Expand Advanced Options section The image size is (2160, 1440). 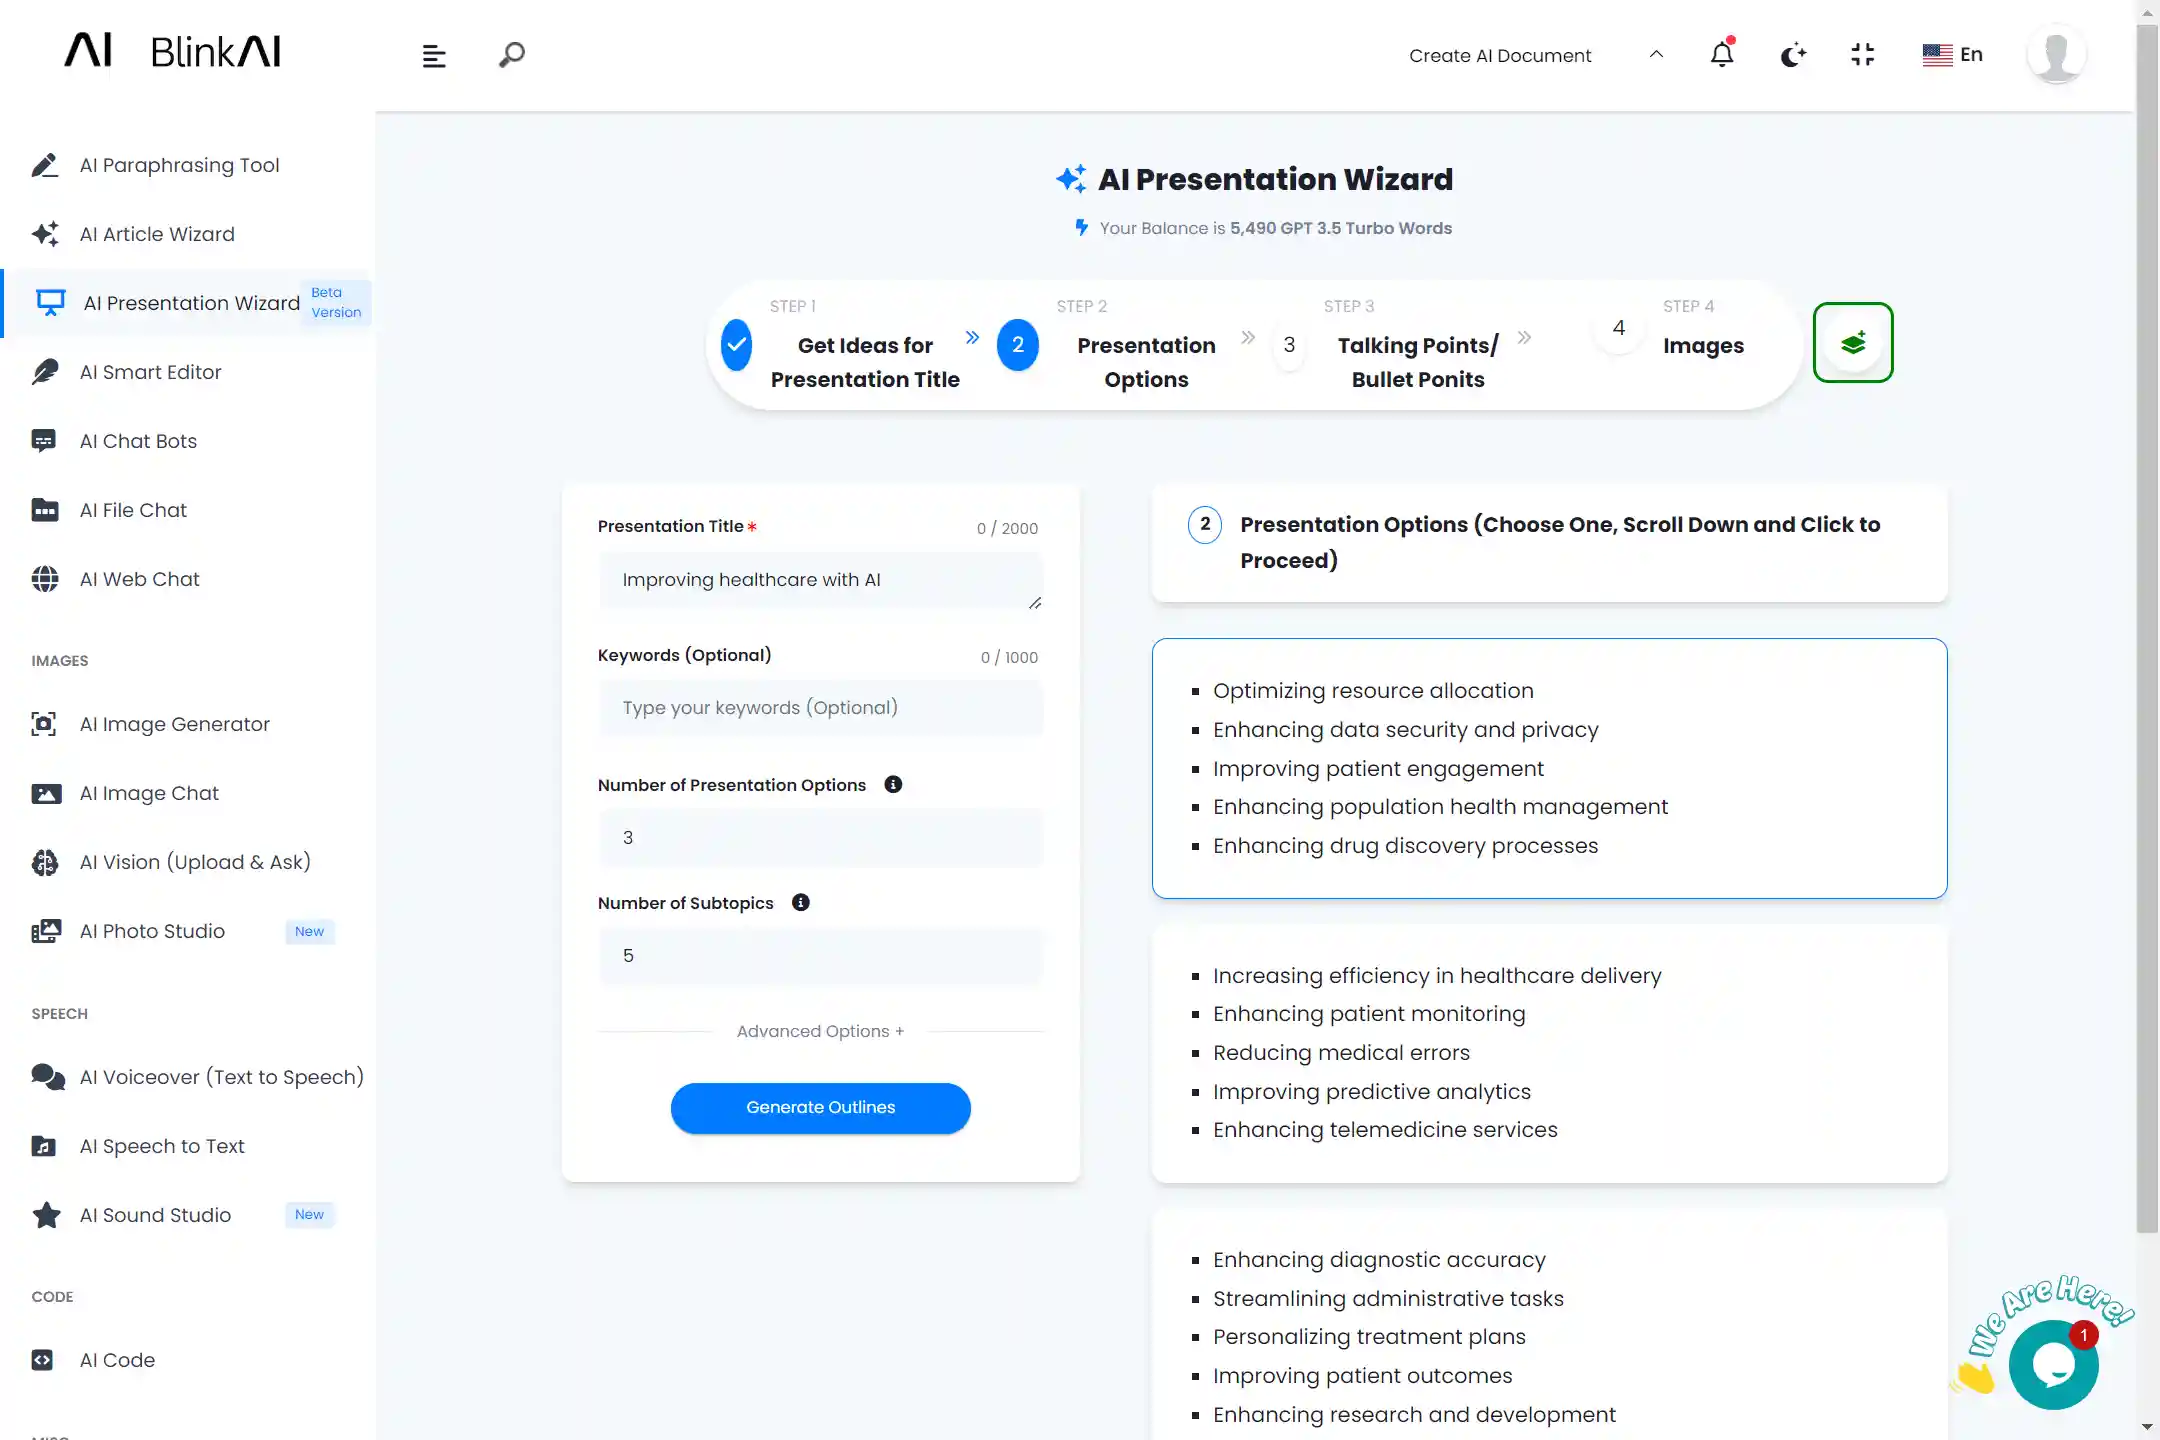(820, 1031)
